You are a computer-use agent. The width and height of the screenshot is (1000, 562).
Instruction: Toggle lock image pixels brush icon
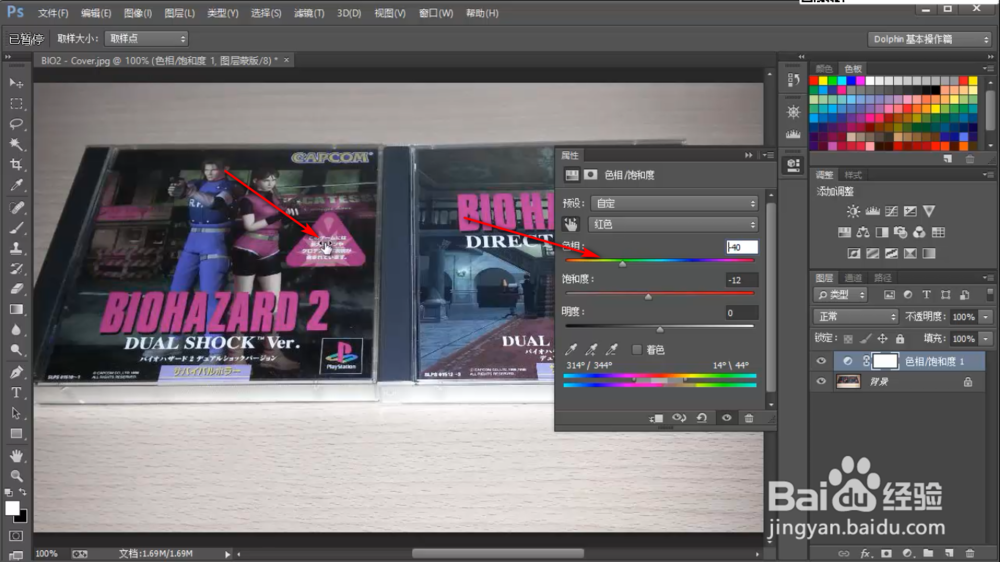(x=865, y=339)
